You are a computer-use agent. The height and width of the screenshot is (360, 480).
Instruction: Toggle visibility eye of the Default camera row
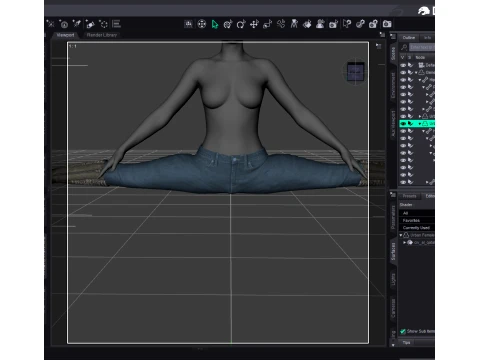coord(403,65)
